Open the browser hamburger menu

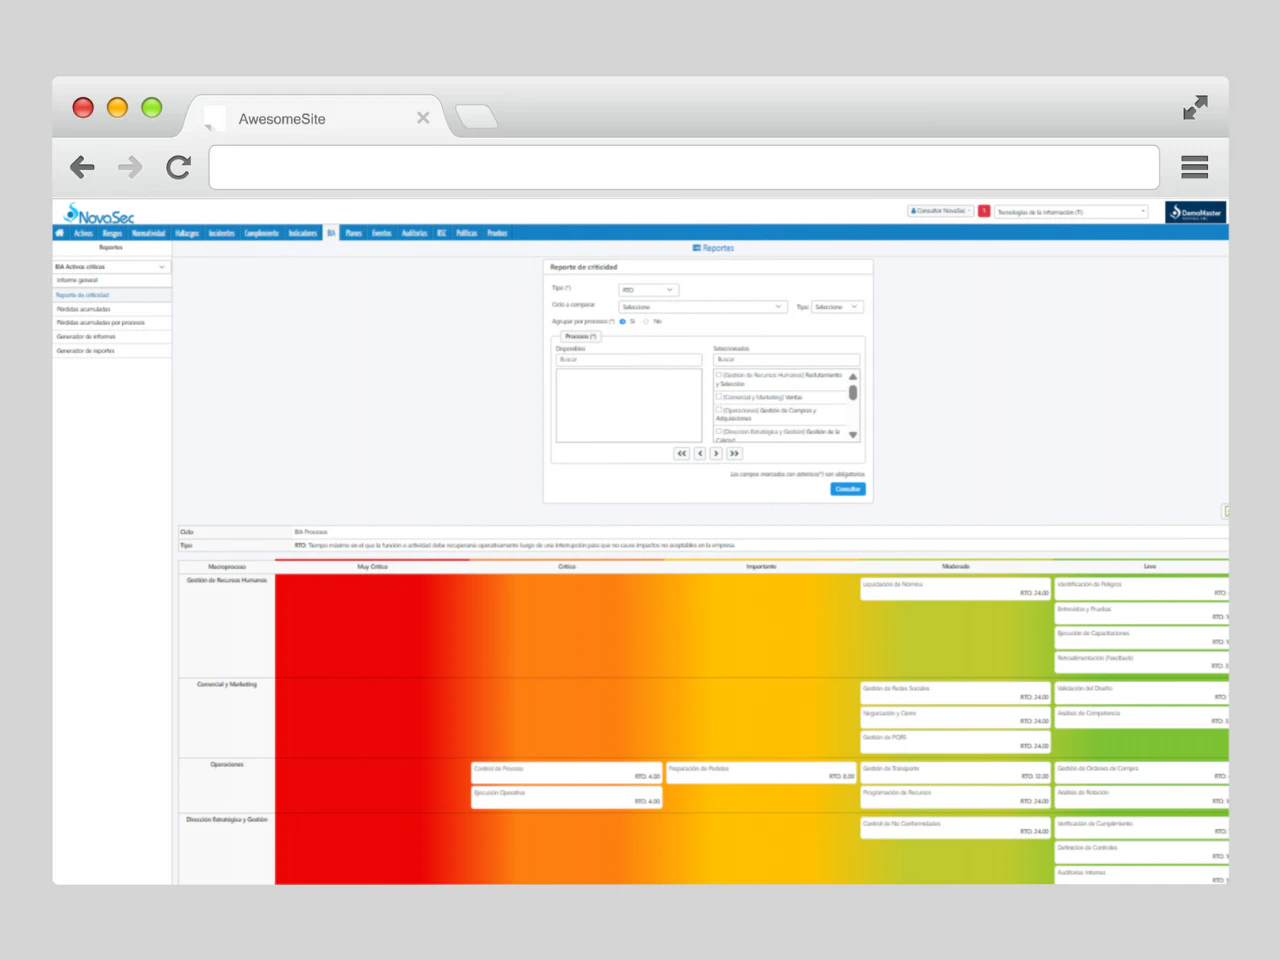pyautogui.click(x=1194, y=167)
